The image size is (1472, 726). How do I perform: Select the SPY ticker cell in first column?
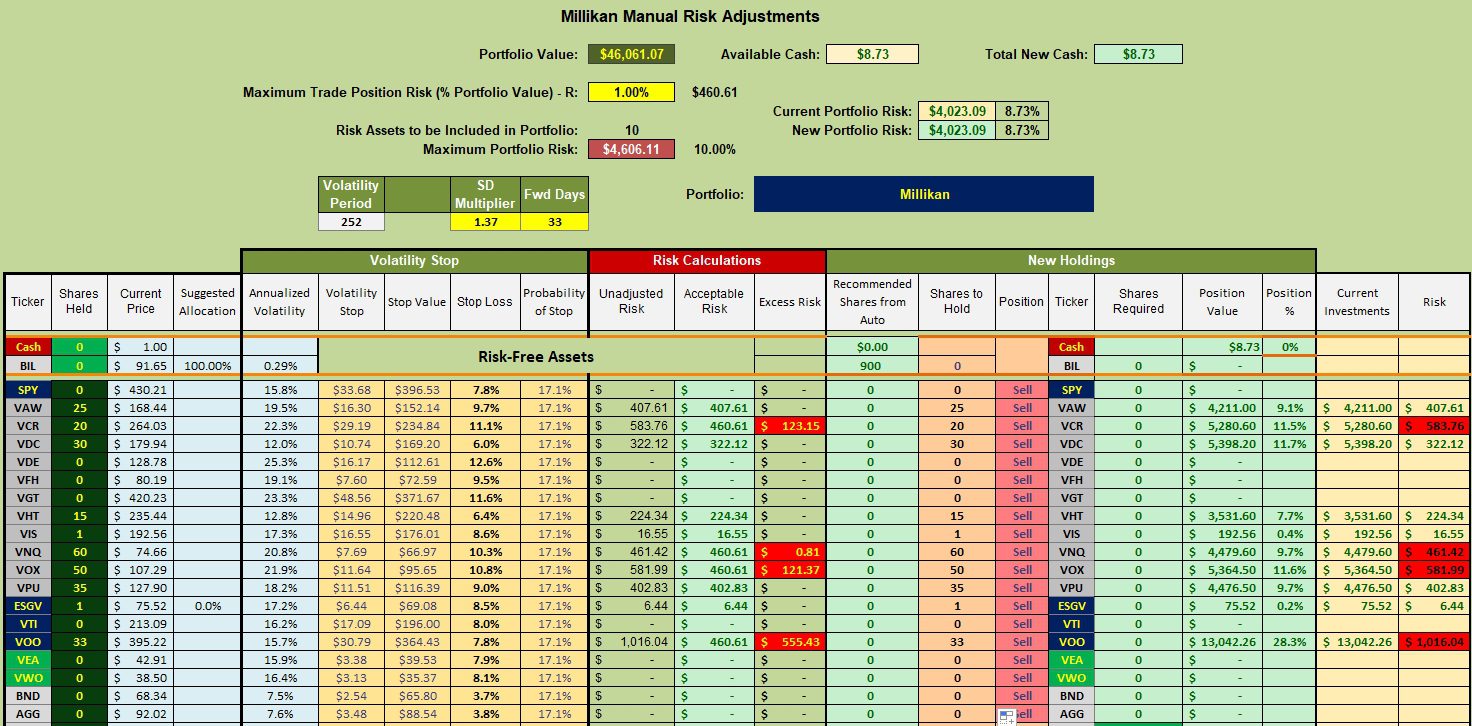pos(27,389)
